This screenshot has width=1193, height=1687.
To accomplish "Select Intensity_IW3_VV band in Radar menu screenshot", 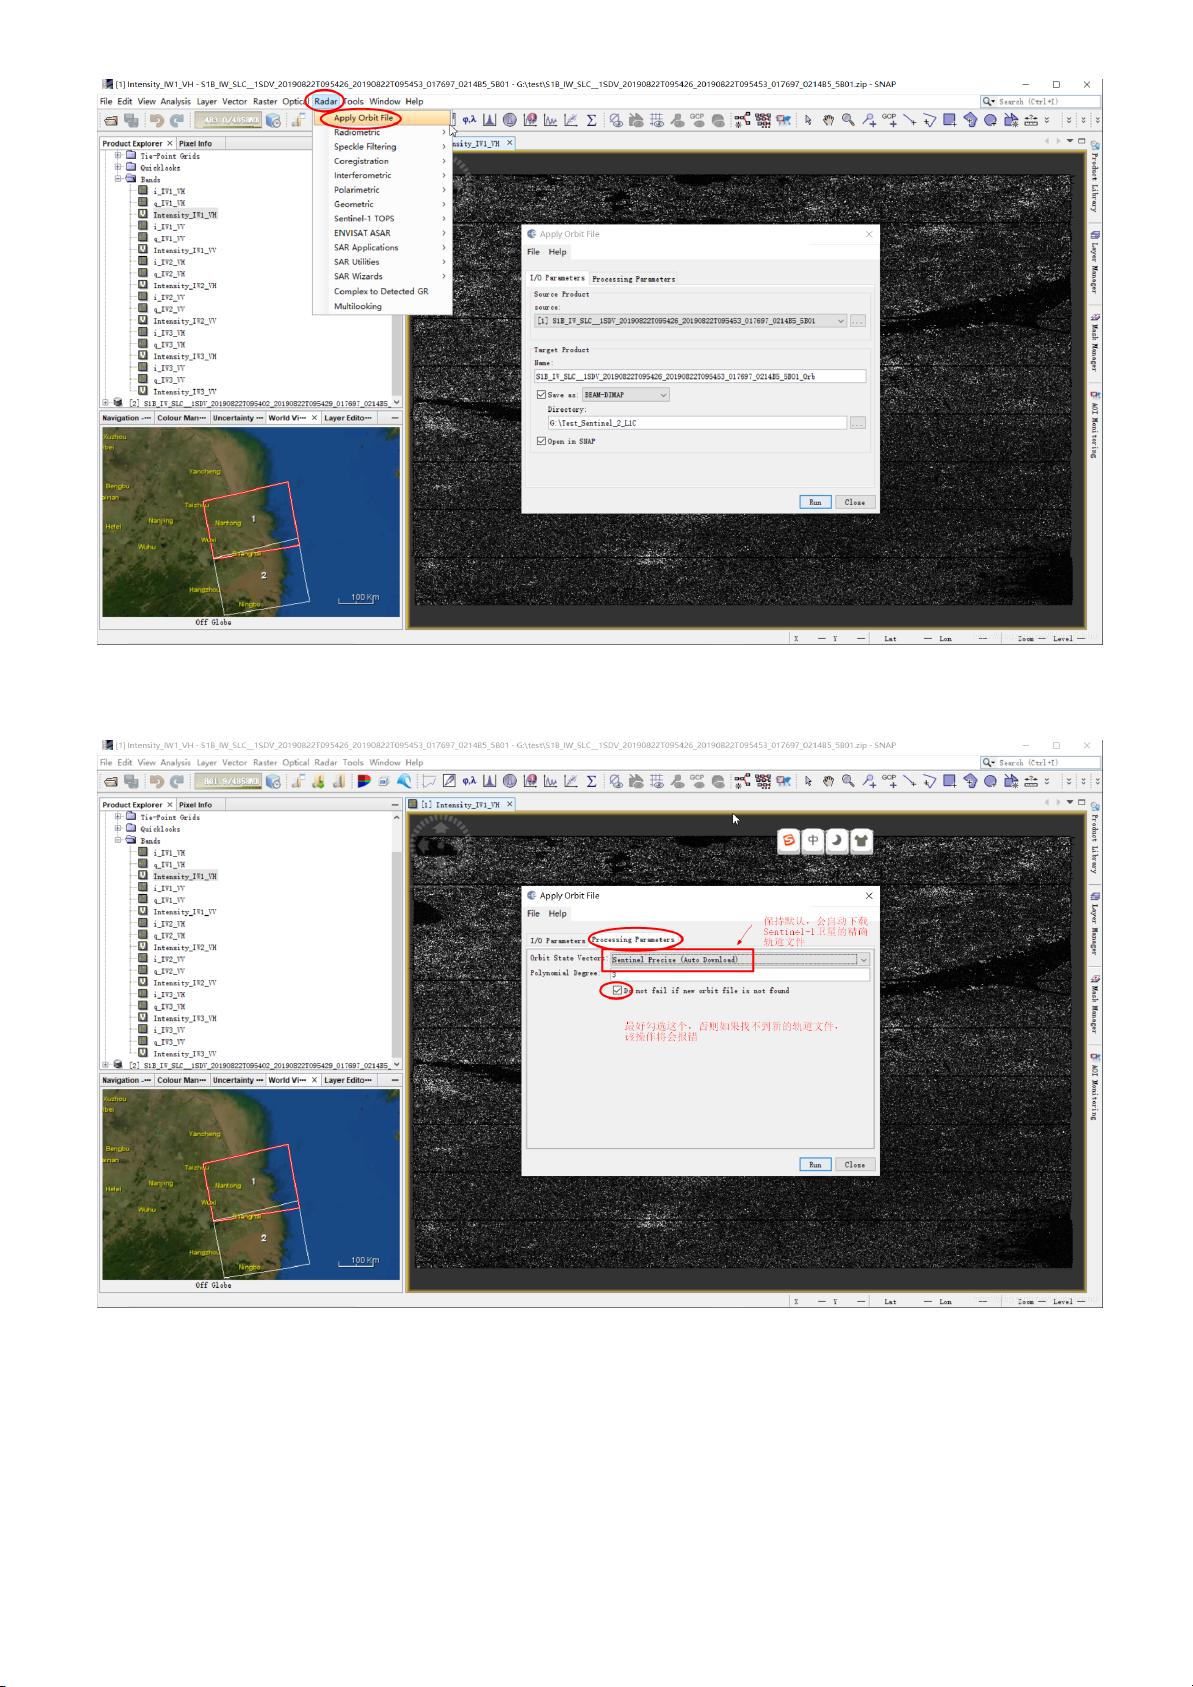I will pos(185,392).
